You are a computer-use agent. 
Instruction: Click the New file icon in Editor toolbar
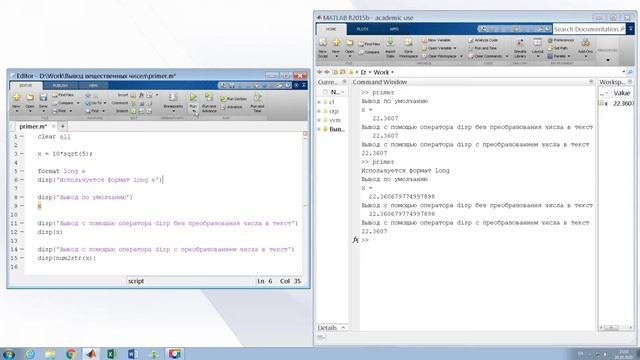[x=16, y=97]
